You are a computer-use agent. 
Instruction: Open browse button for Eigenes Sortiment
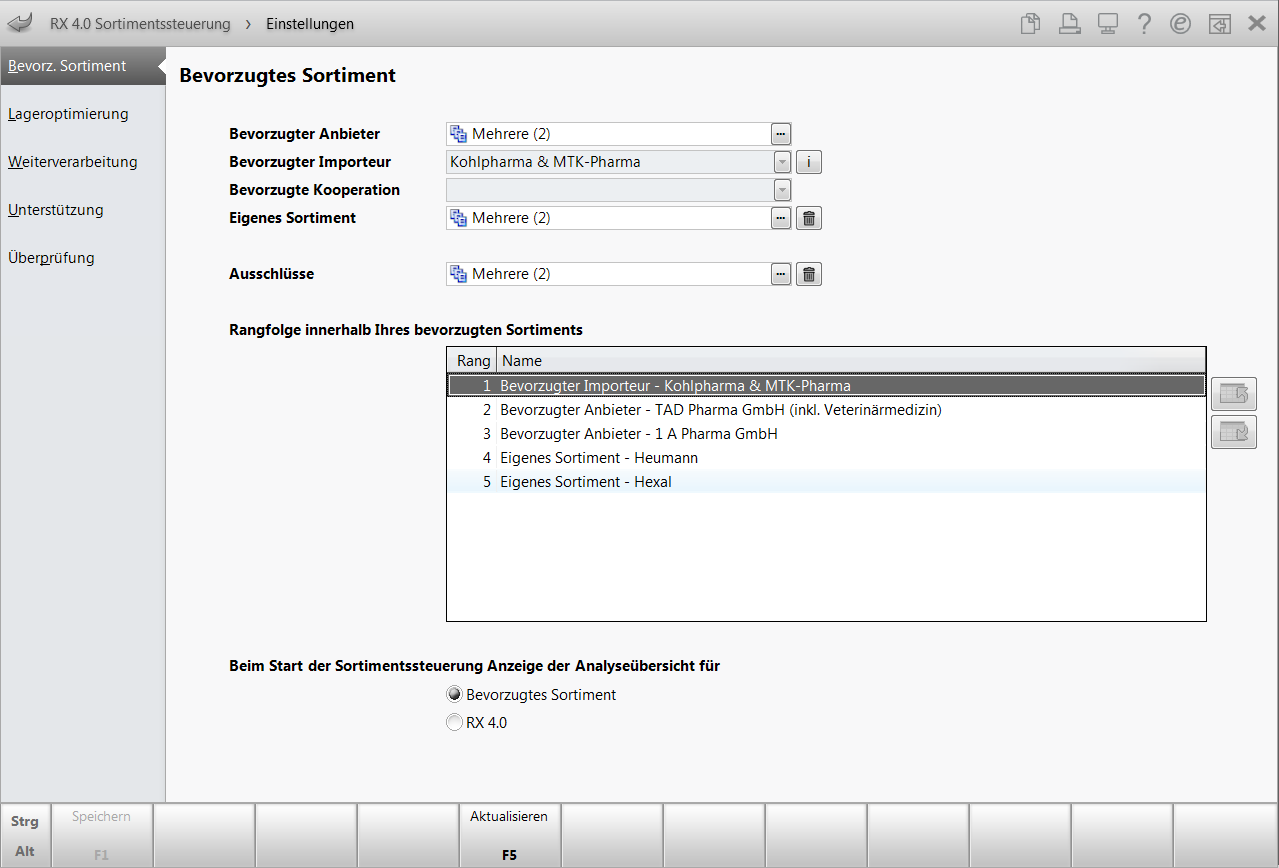(x=781, y=218)
